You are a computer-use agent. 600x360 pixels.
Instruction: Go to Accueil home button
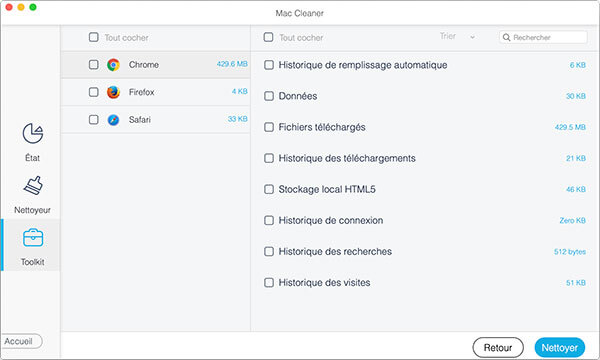pos(21,341)
